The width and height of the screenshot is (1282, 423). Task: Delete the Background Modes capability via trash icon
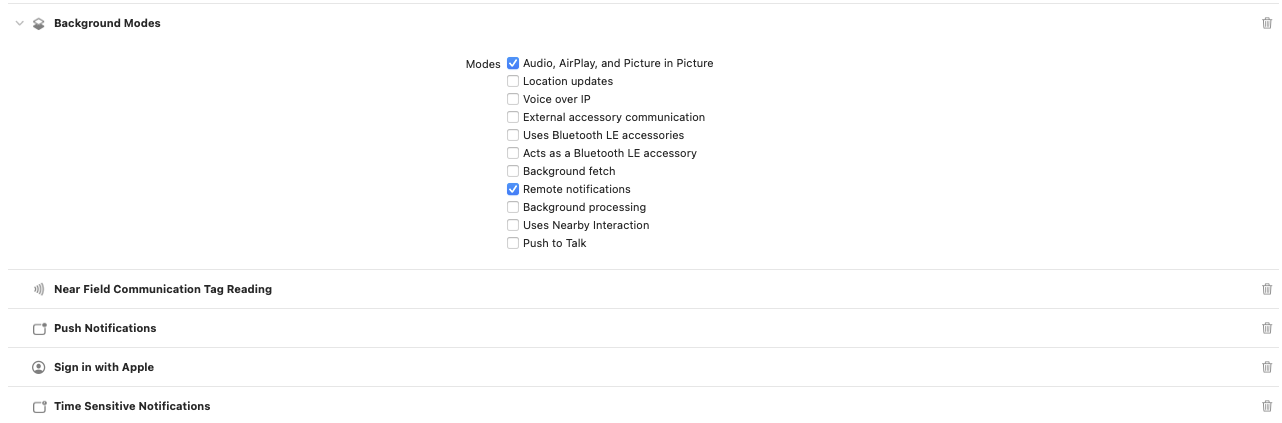[x=1267, y=23]
